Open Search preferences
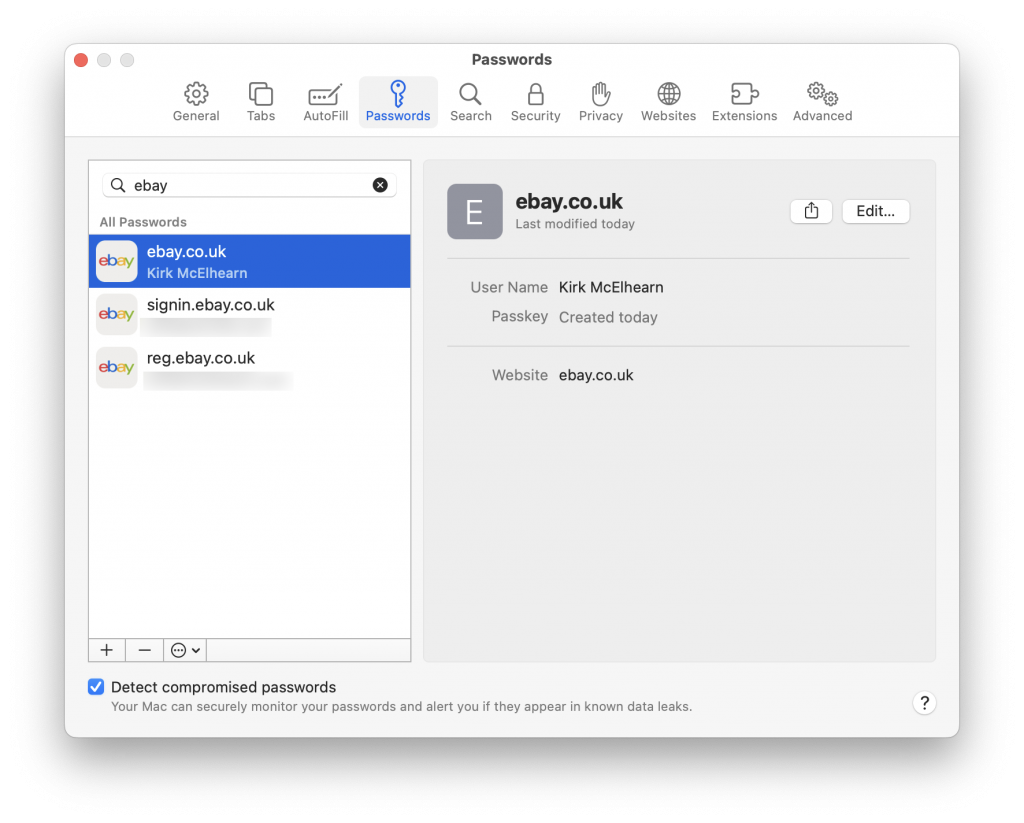 click(x=470, y=100)
